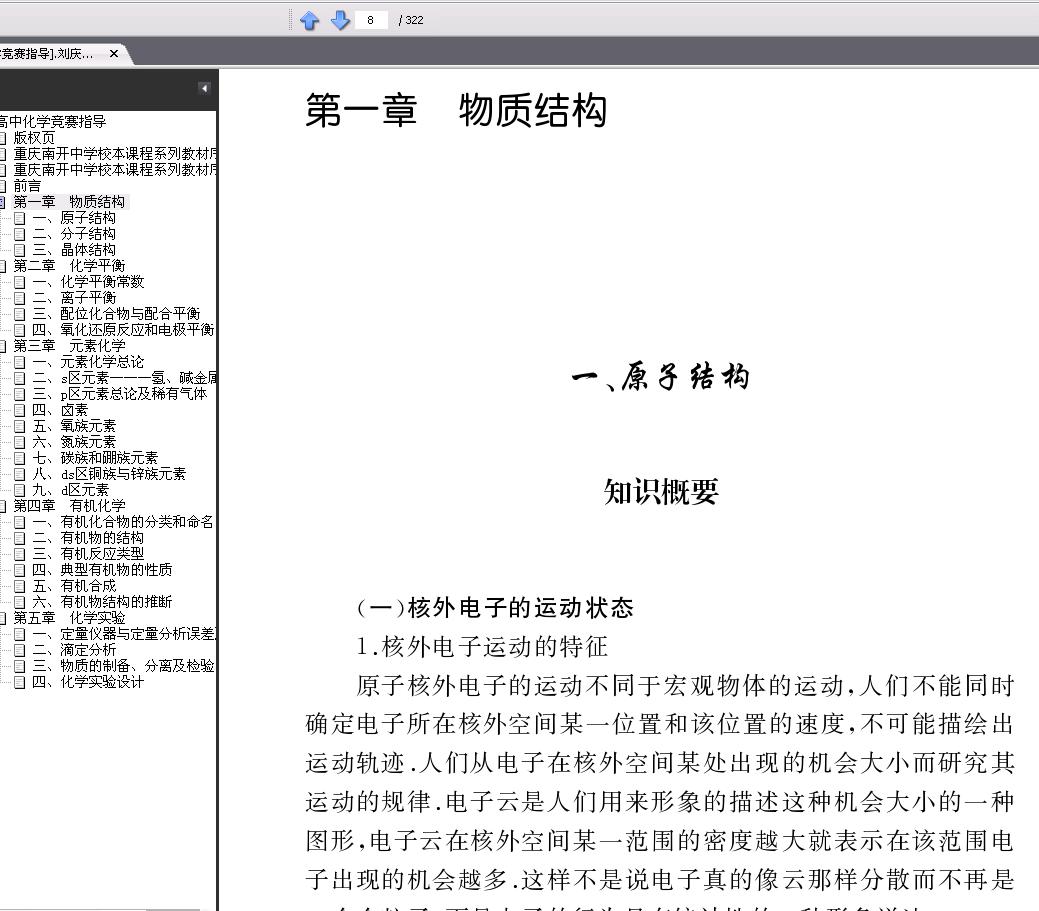Open bookmark 三、晶体结构
The image size is (1039, 911).
pyautogui.click(x=74, y=250)
